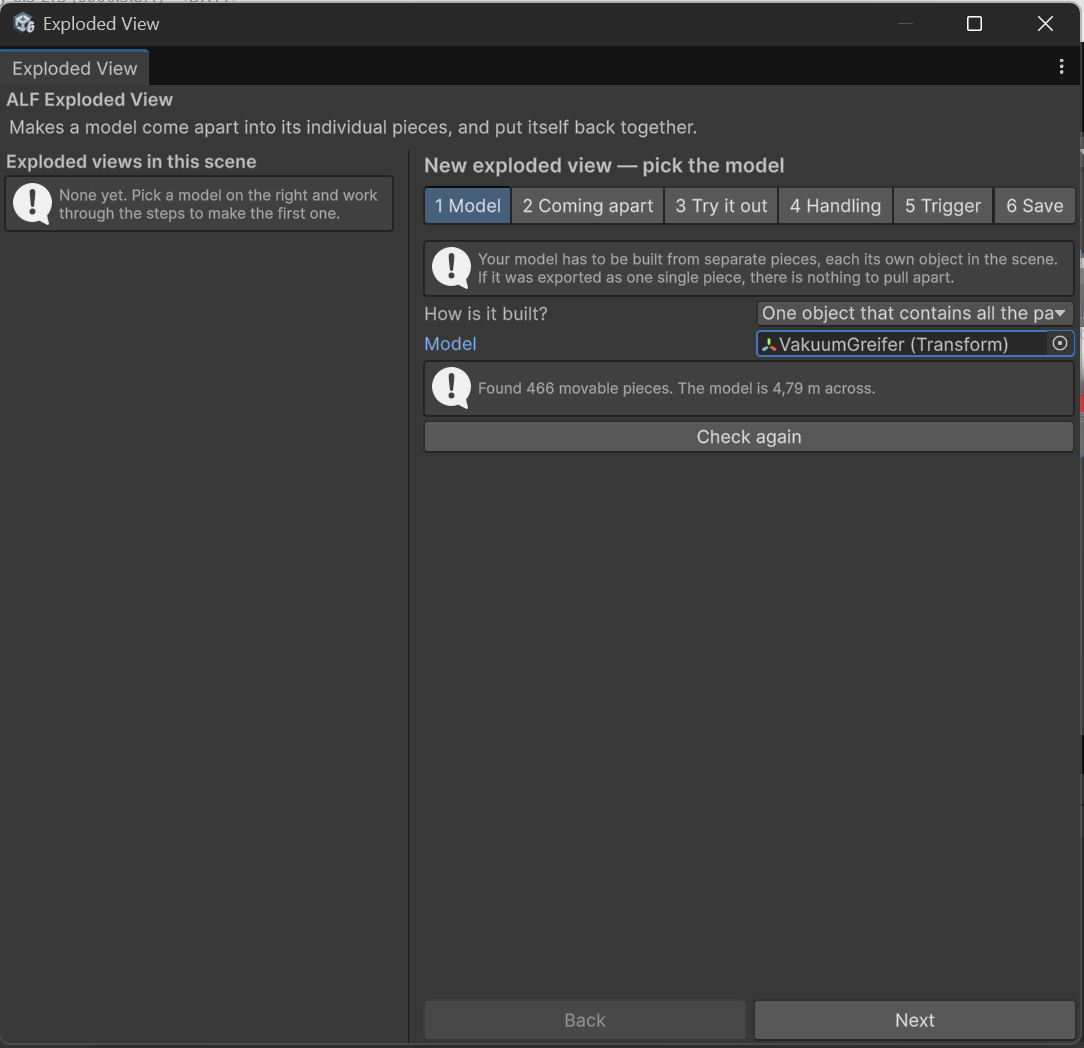Viewport: 1084px width, 1048px height.
Task: Click the info icon beside 'Your model has to be built'
Action: click(451, 268)
